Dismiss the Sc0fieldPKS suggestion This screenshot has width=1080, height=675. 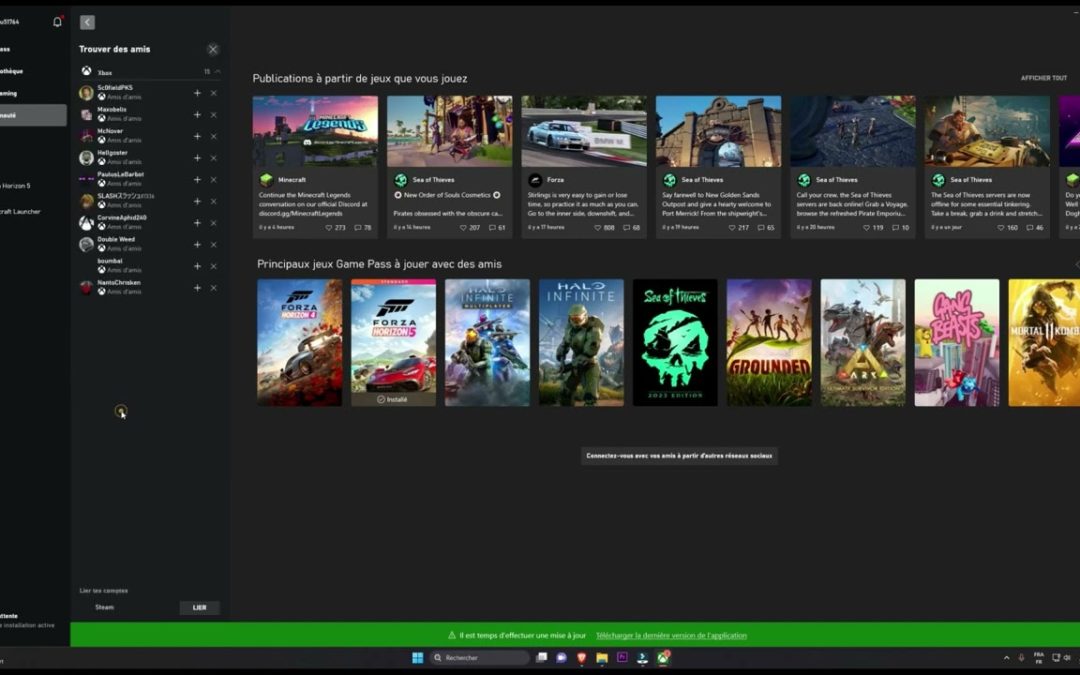pyautogui.click(x=214, y=93)
